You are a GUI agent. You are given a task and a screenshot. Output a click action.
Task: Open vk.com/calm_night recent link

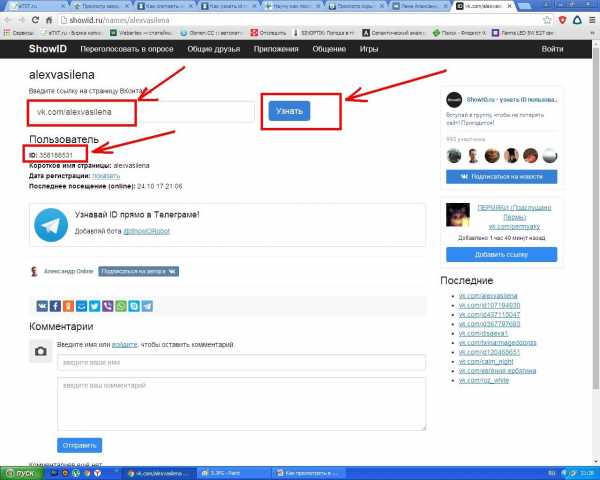486,362
